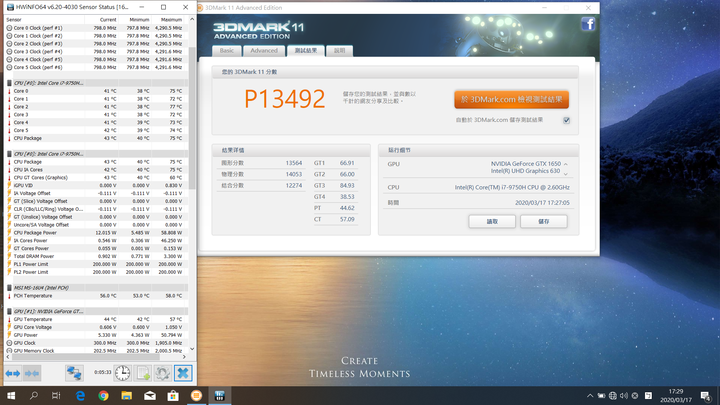Open Task View on the taskbar
Image resolution: width=720 pixels, height=405 pixels.
(56, 395)
